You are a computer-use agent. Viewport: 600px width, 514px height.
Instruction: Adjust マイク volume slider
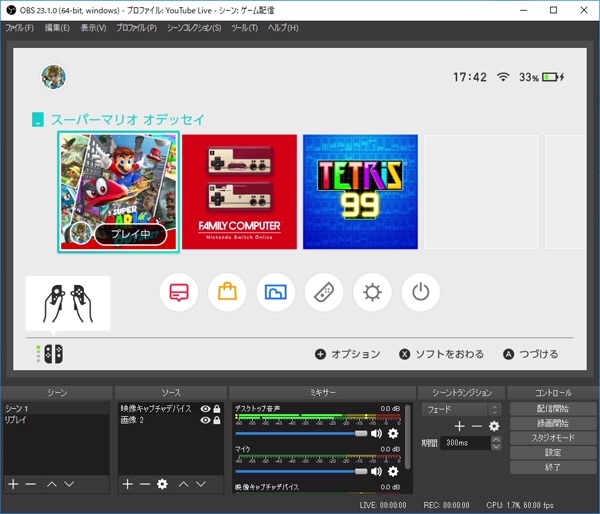tap(301, 471)
